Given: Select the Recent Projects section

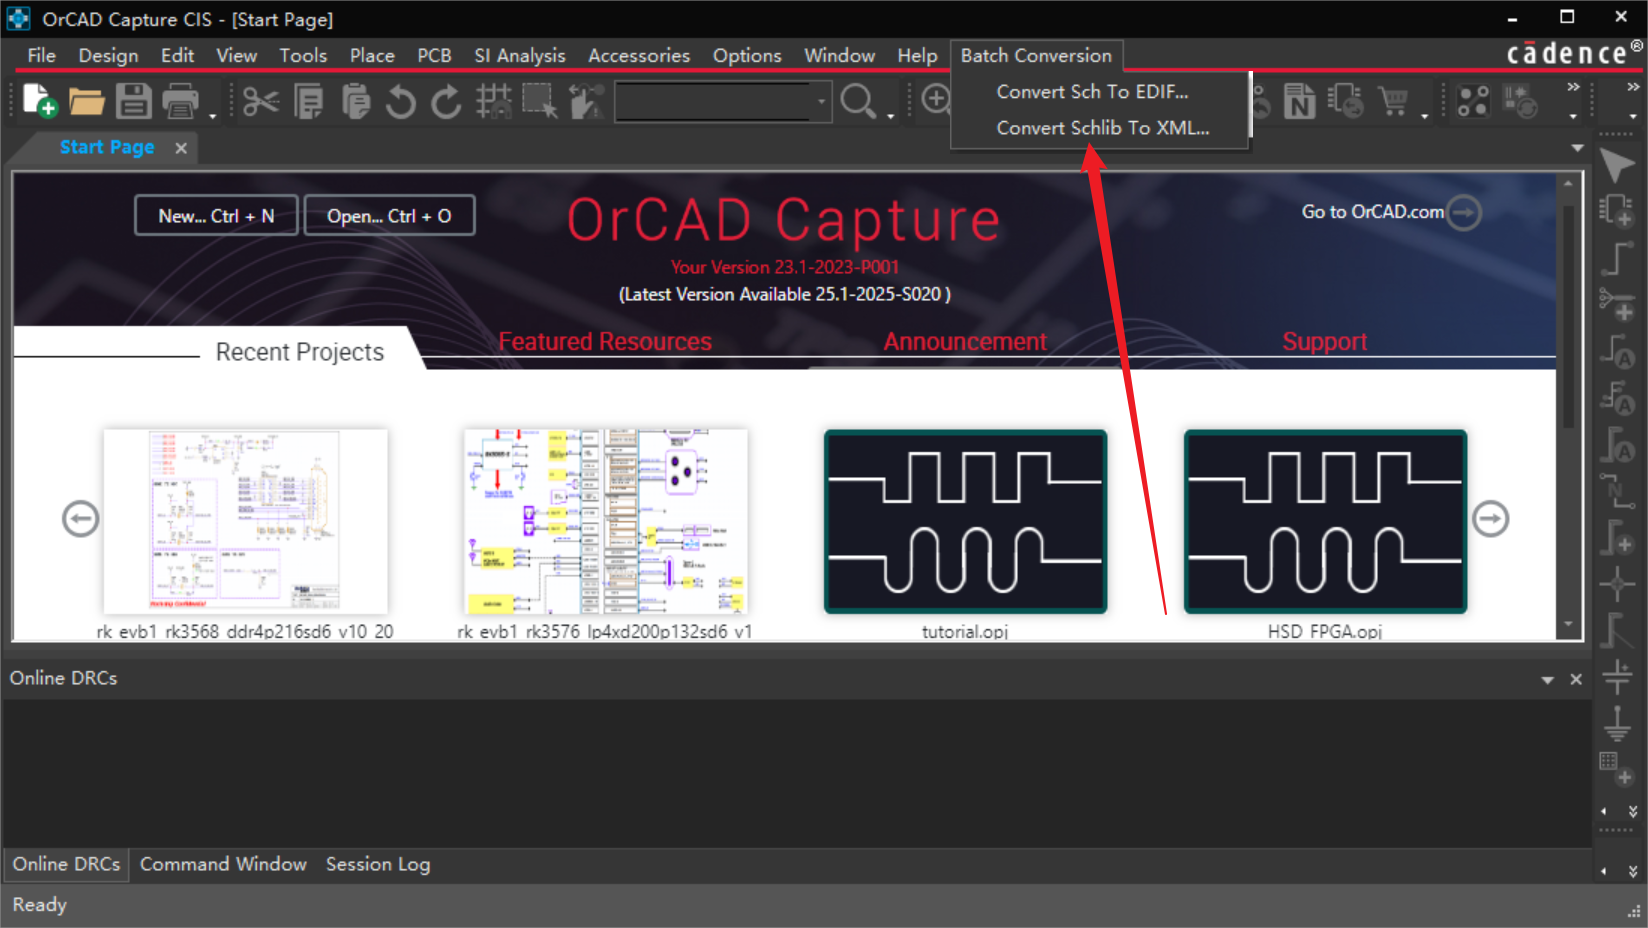Looking at the screenshot, I should tap(300, 352).
